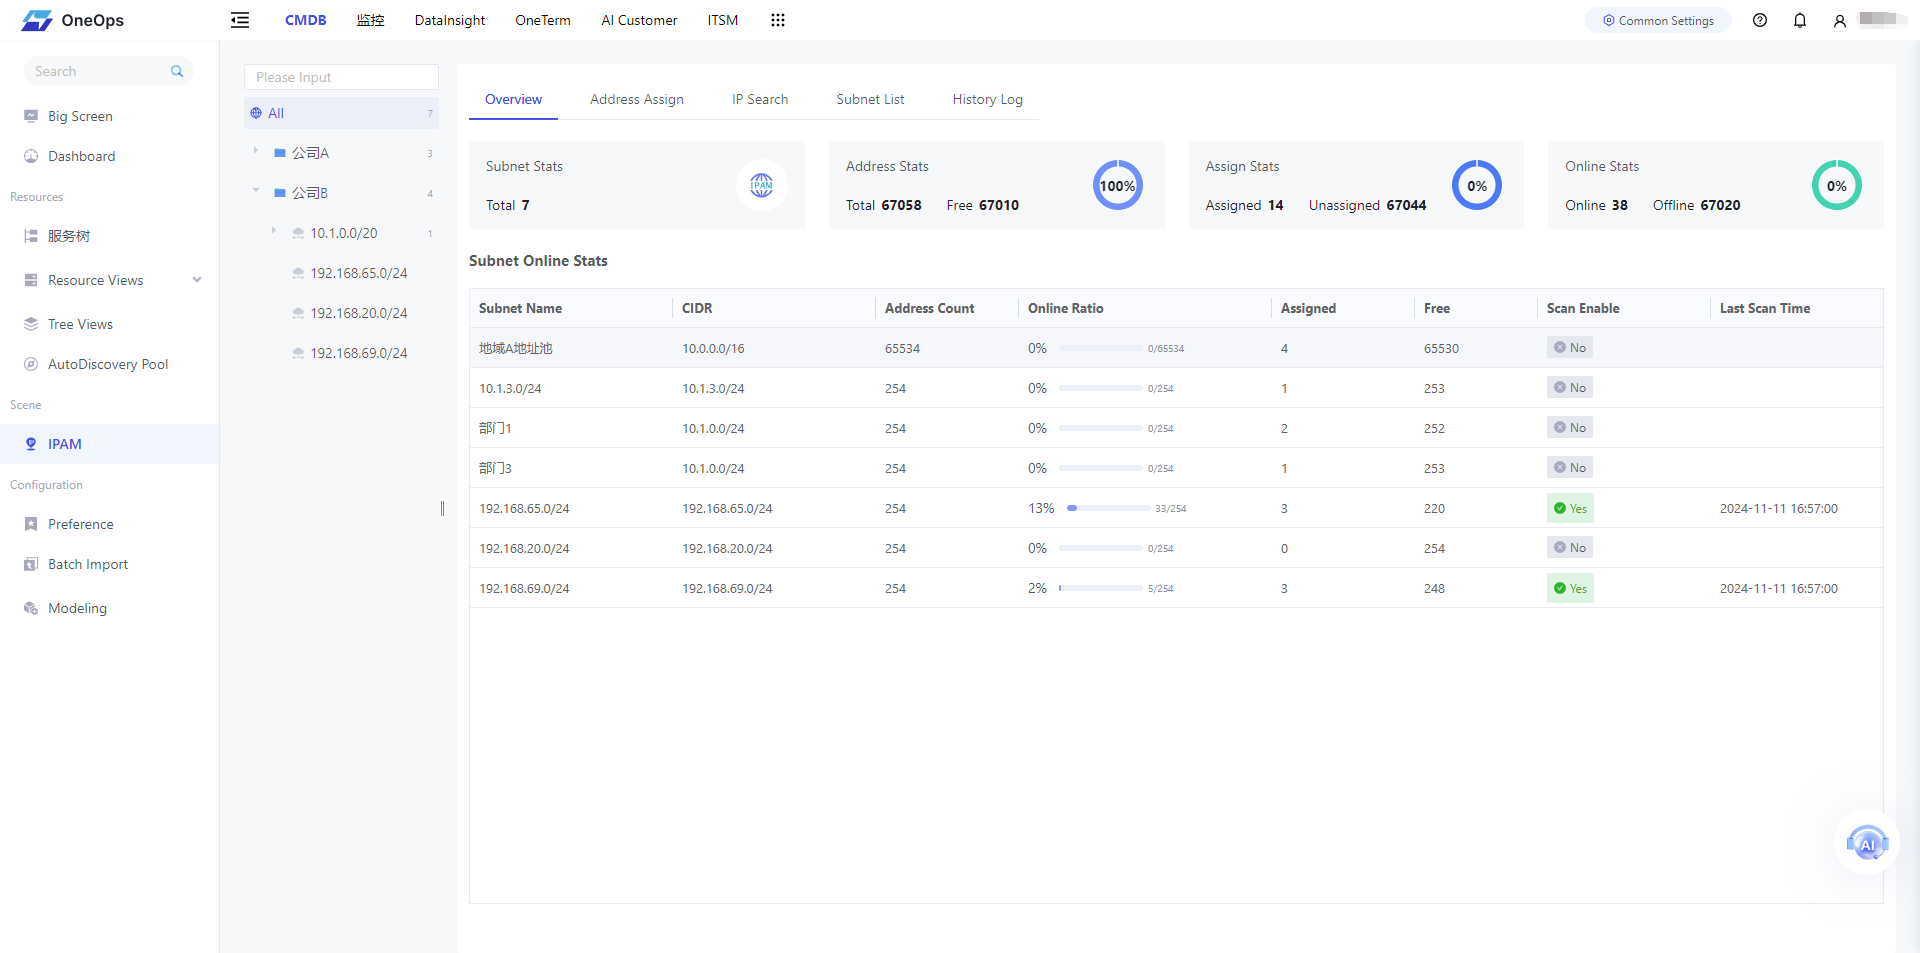Click Assign Stats 0% progress circle
Screen dimensions: 1920x953
tap(1477, 185)
